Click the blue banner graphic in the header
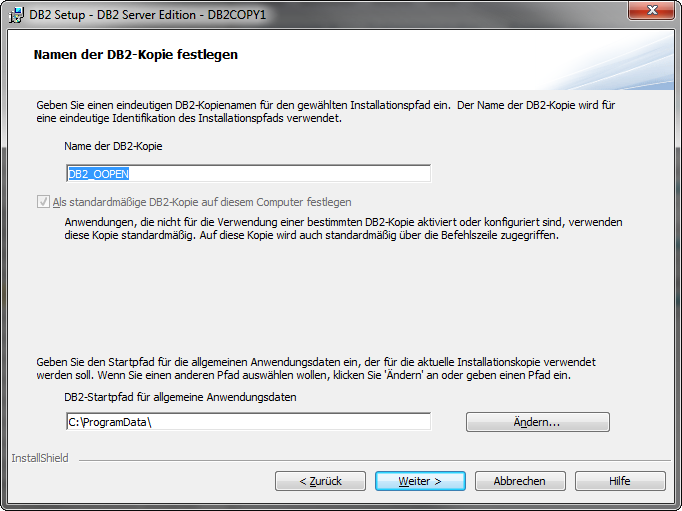Viewport: 682px width, 511px height. point(609,61)
